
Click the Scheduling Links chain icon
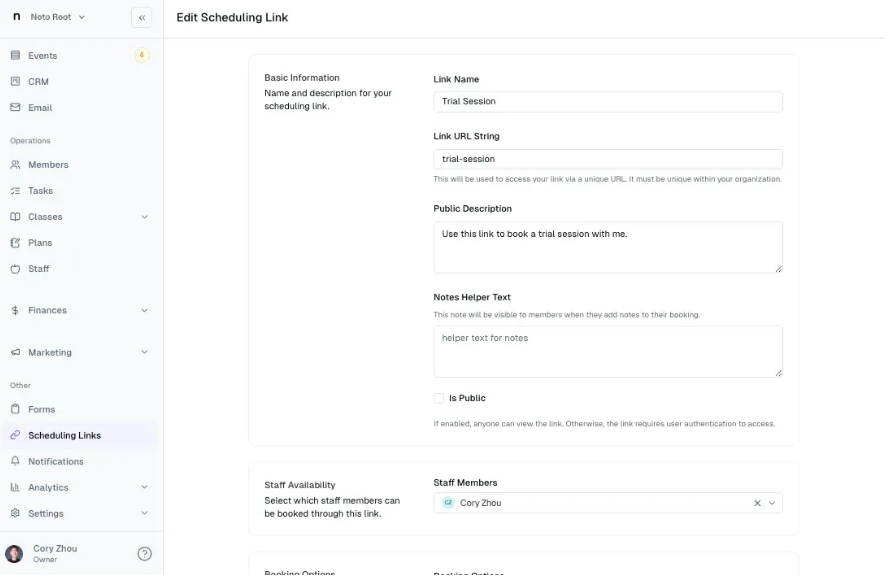tap(15, 435)
